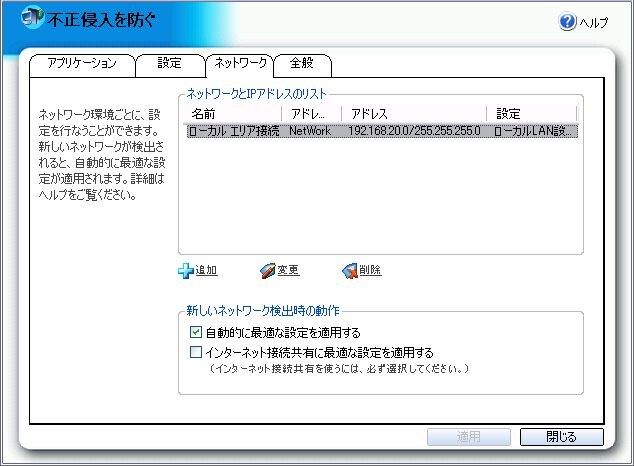Click the pencil edit icon
The width and height of the screenshot is (634, 466).
(267, 270)
